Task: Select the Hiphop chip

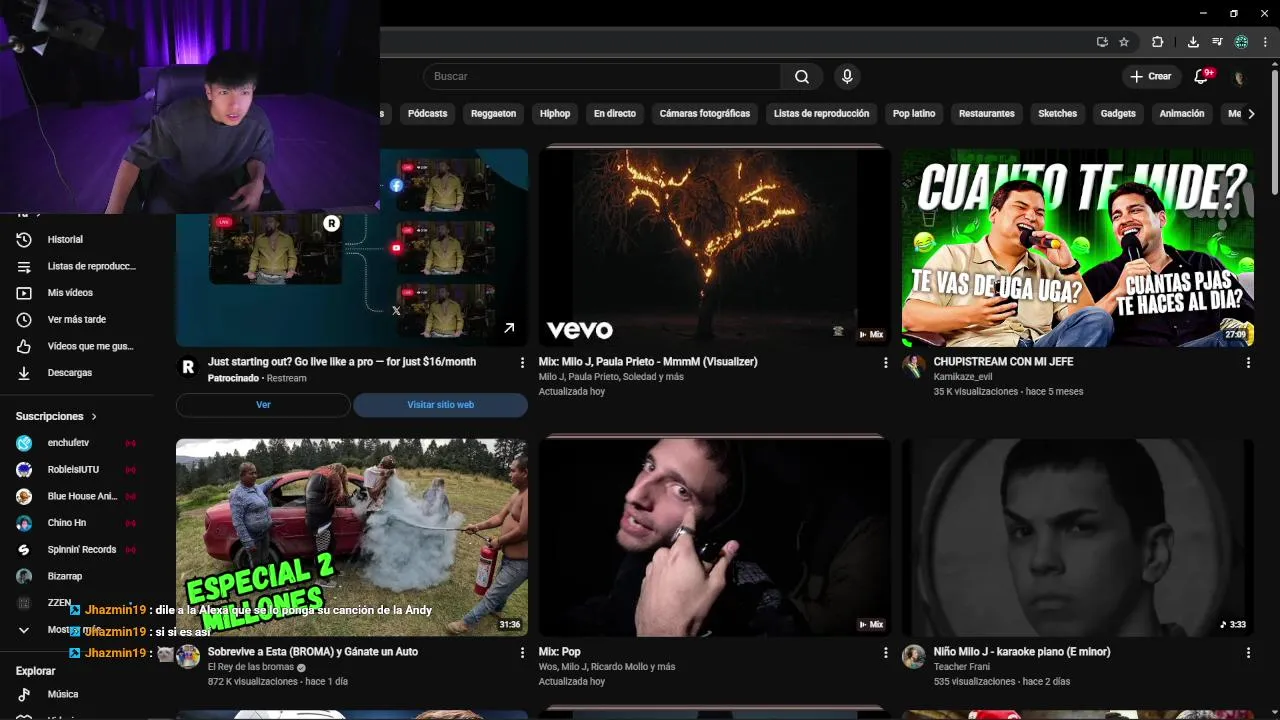Action: (x=555, y=114)
